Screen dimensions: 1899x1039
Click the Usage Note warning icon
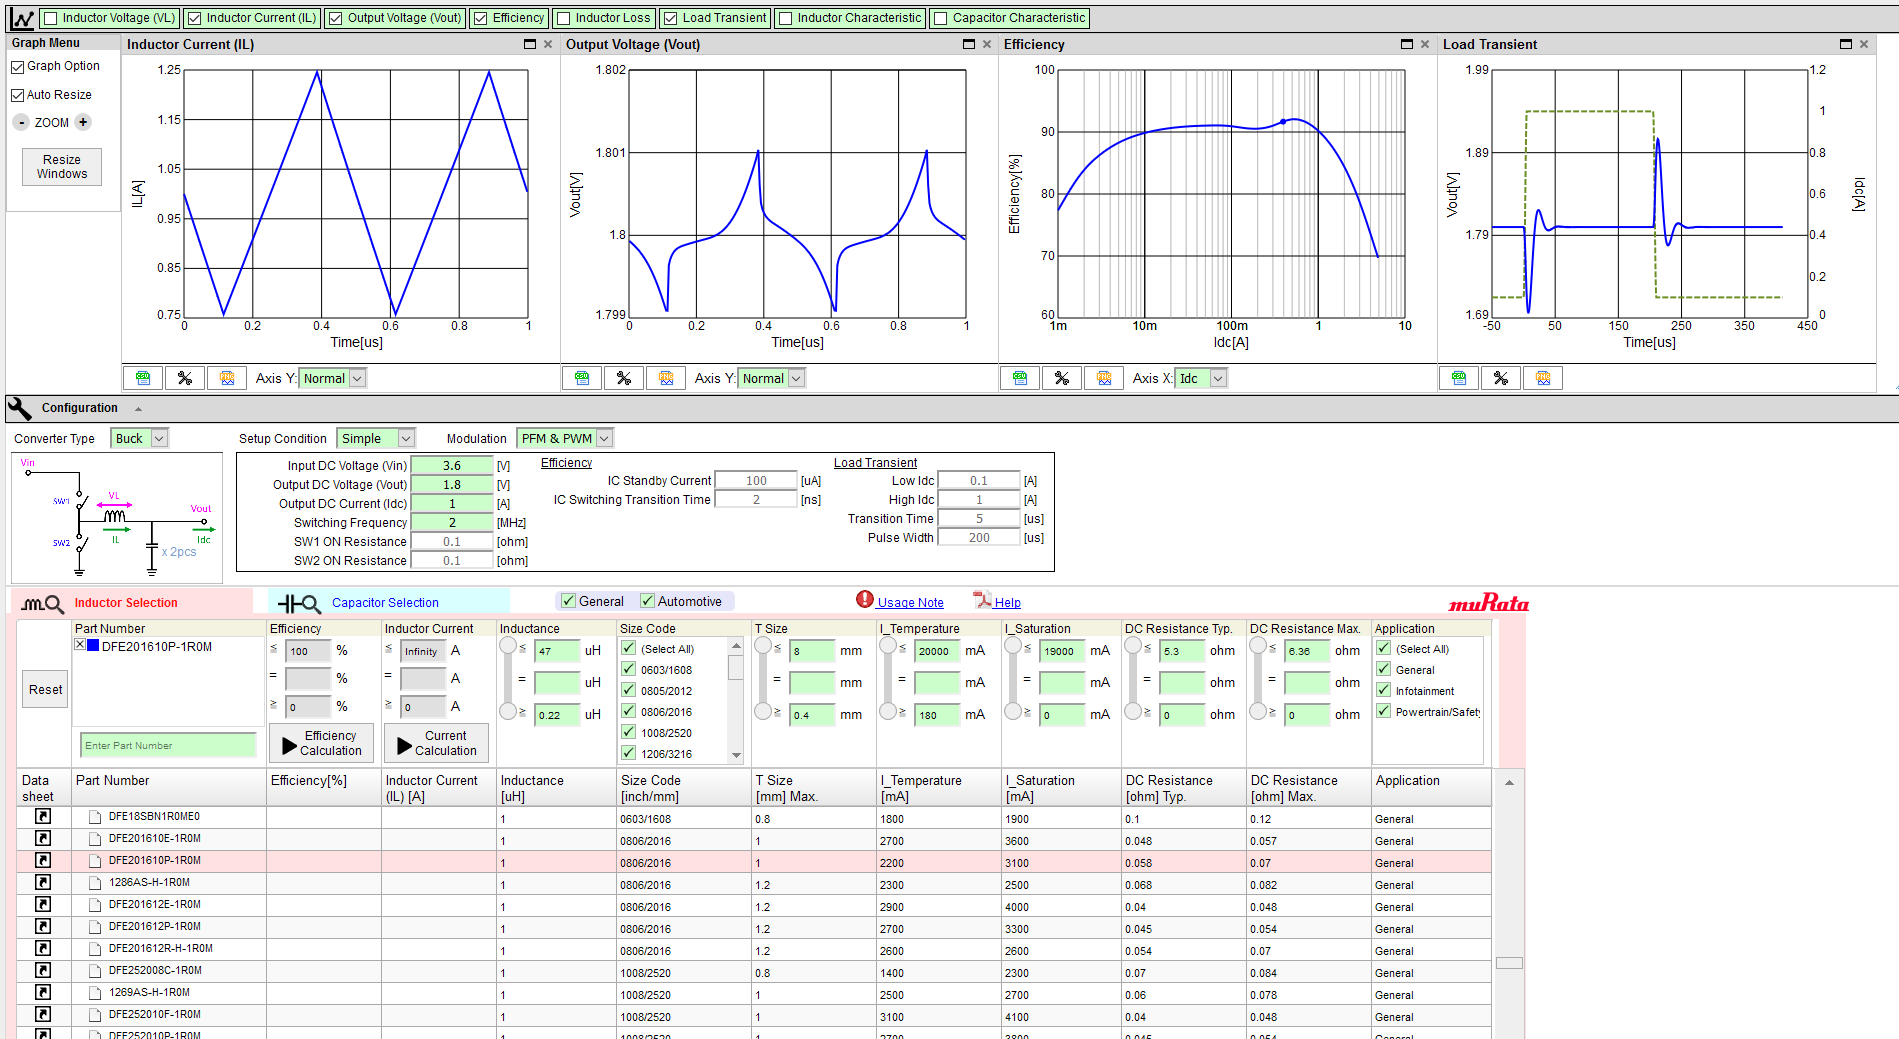(x=865, y=601)
